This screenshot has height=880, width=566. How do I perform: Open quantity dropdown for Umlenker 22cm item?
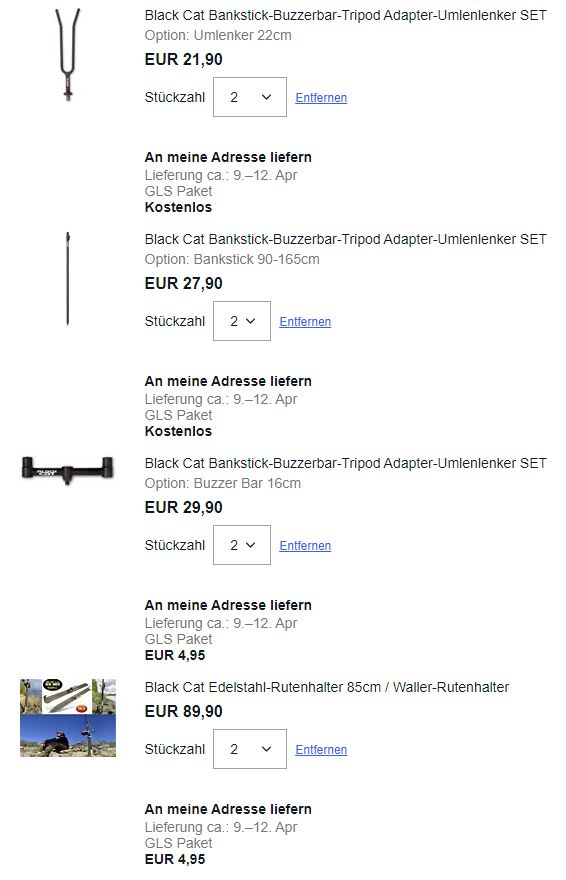[250, 97]
